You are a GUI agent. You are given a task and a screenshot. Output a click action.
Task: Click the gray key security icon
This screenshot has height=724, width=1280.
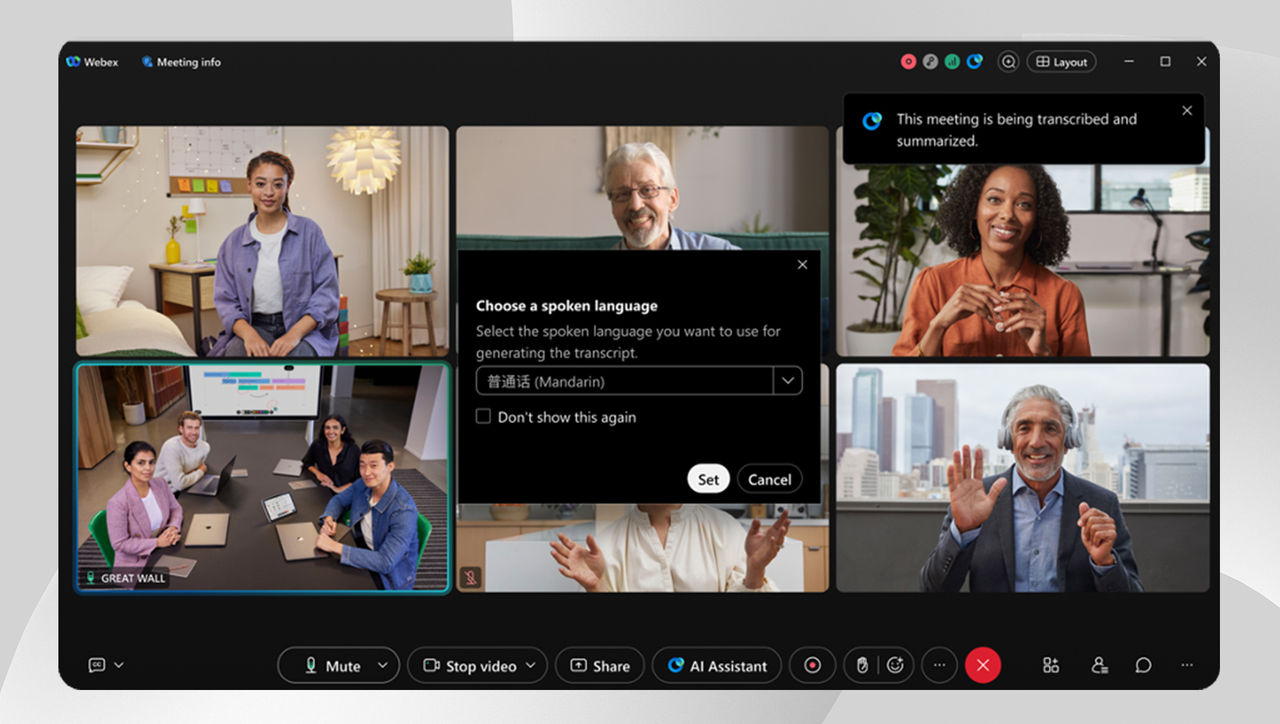tap(930, 62)
